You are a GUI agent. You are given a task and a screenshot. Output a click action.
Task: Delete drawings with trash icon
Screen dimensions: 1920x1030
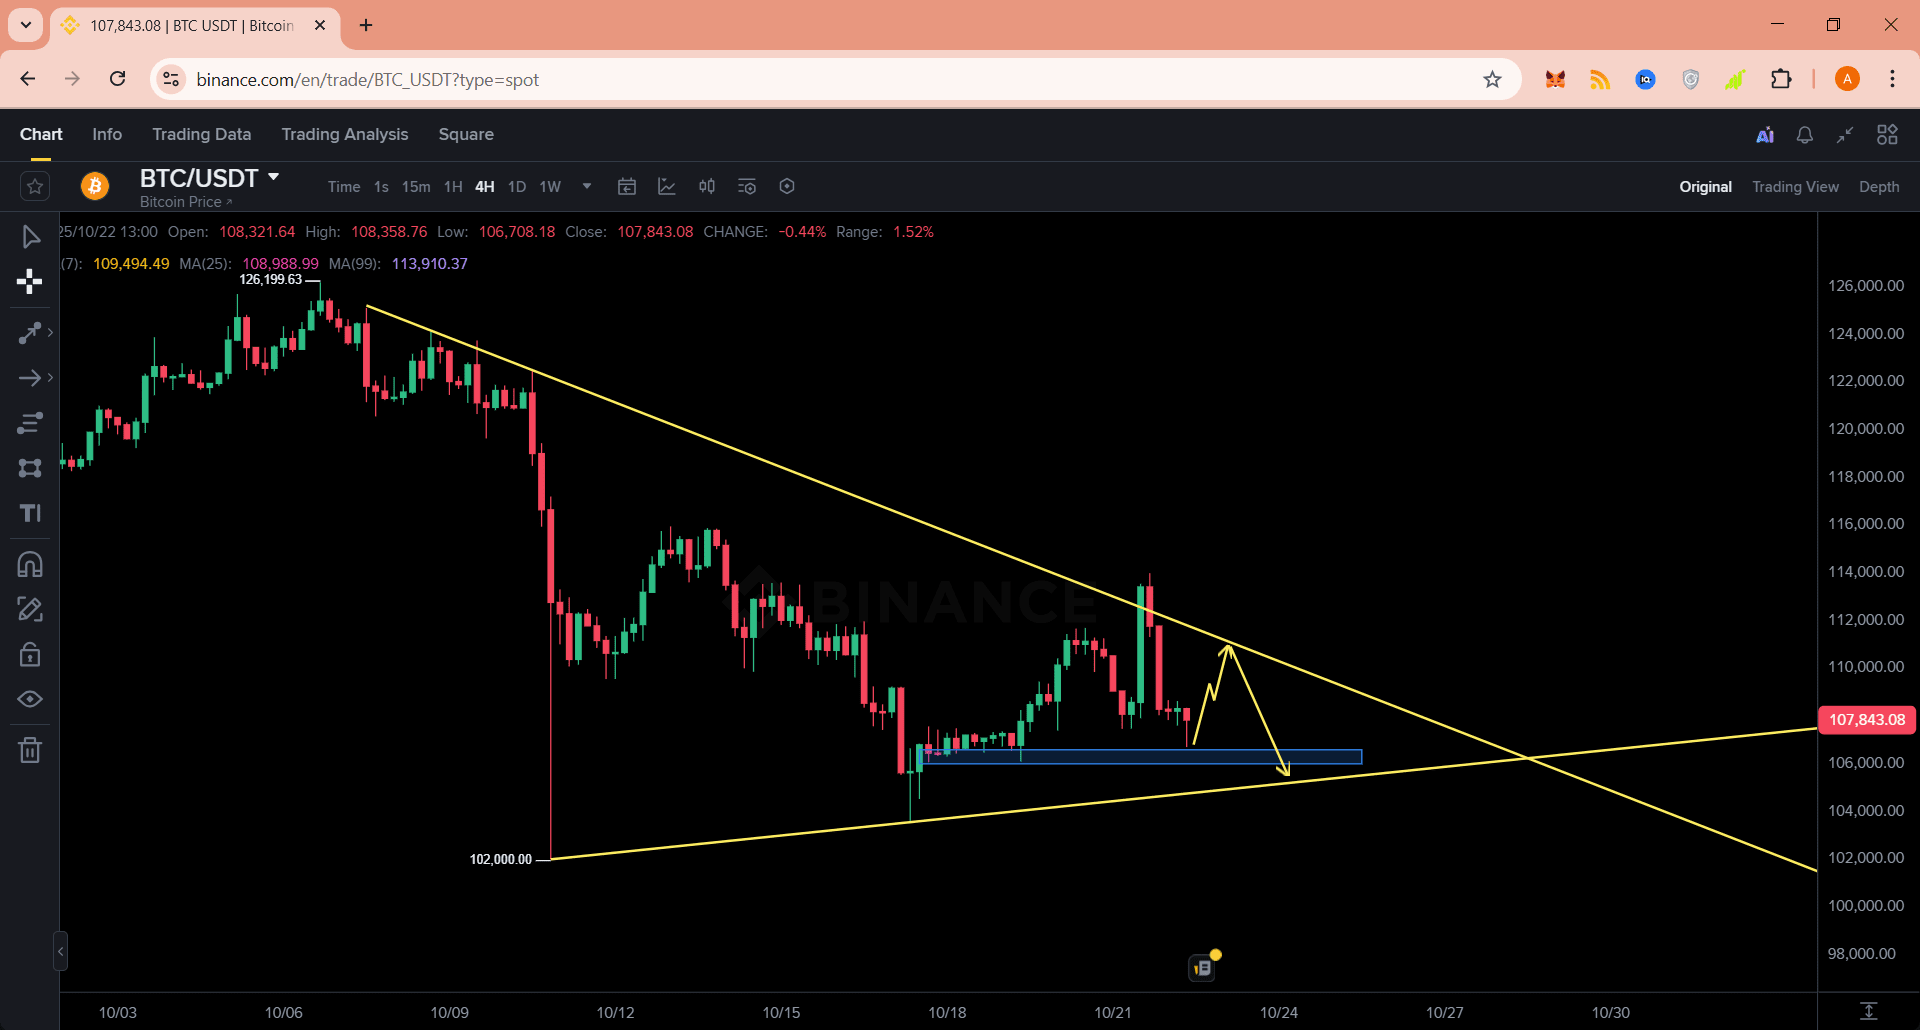click(30, 750)
